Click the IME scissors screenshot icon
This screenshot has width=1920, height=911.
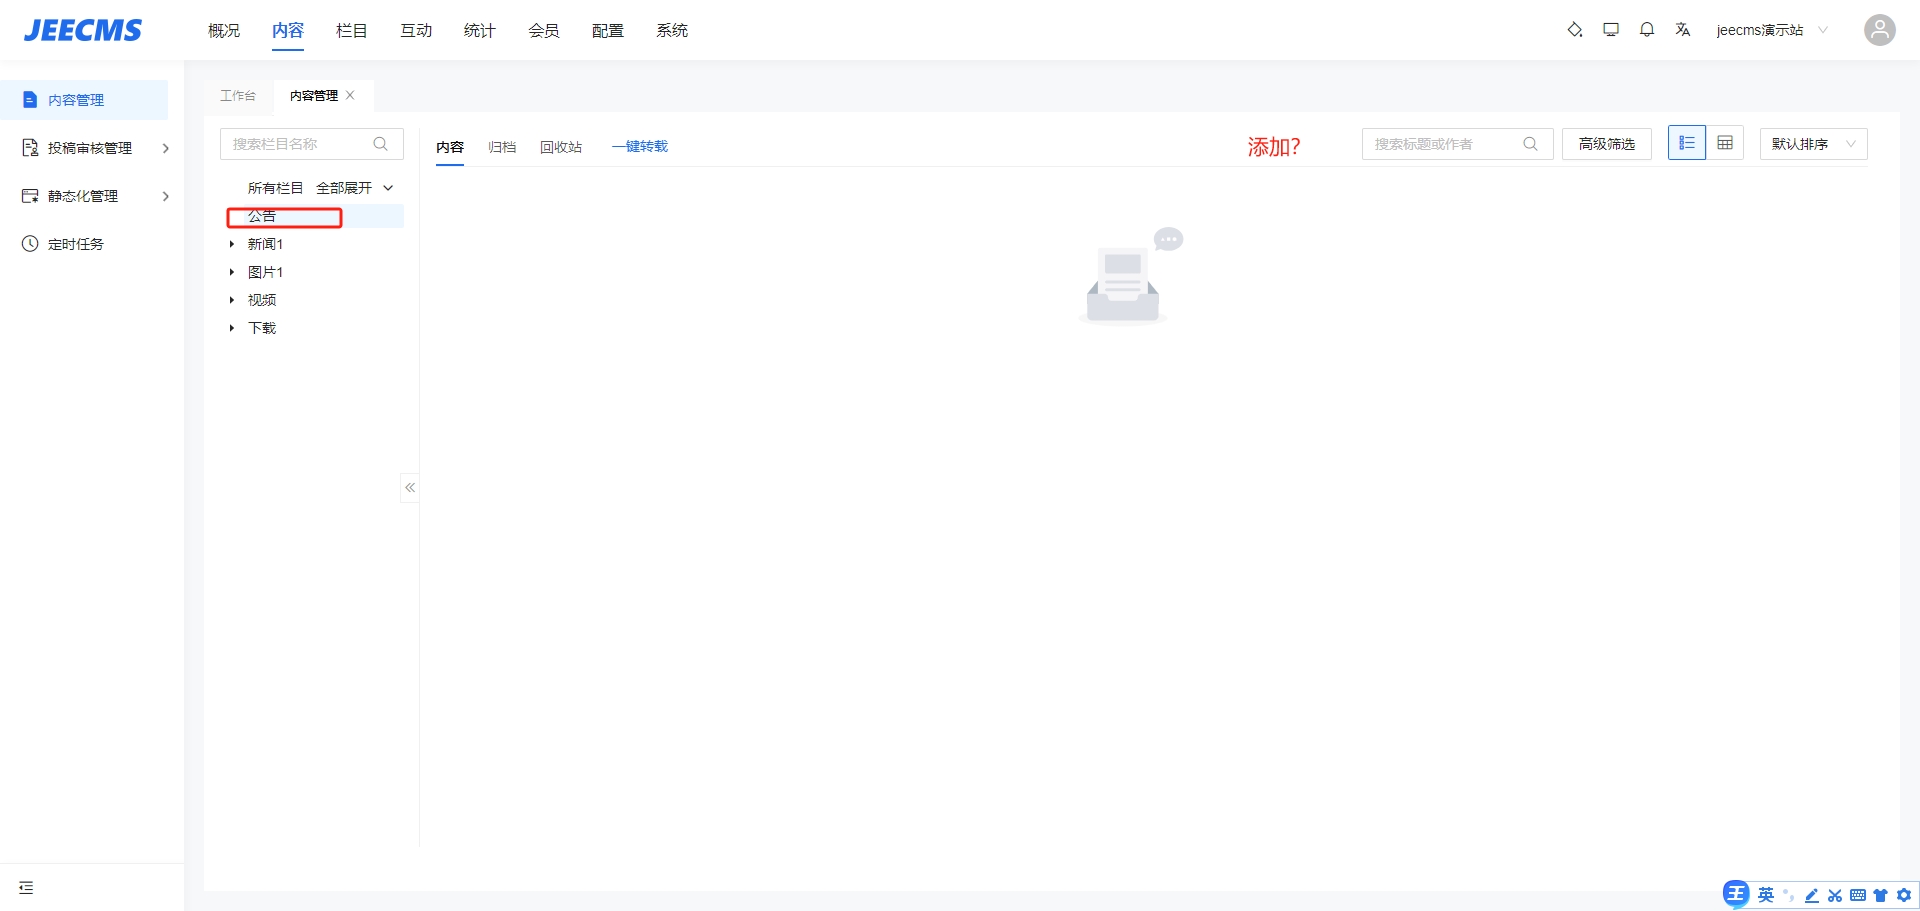[1835, 896]
